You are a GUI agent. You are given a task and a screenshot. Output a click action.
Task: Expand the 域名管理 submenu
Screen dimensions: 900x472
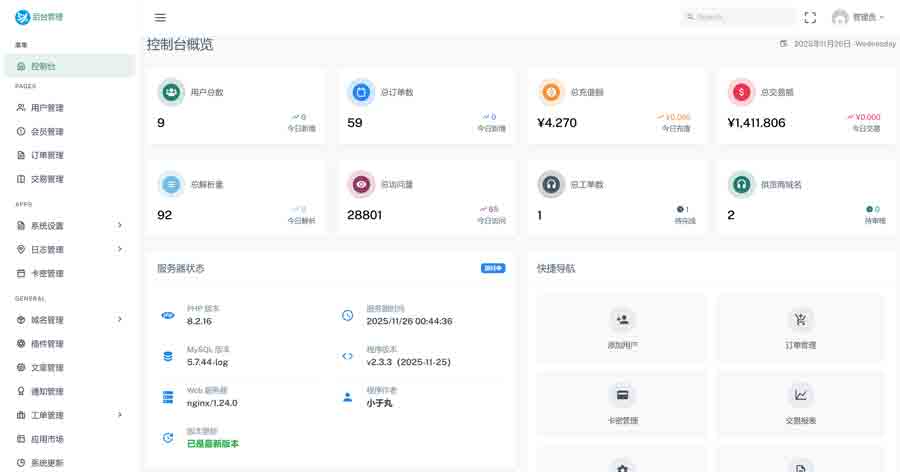pyautogui.click(x=68, y=320)
